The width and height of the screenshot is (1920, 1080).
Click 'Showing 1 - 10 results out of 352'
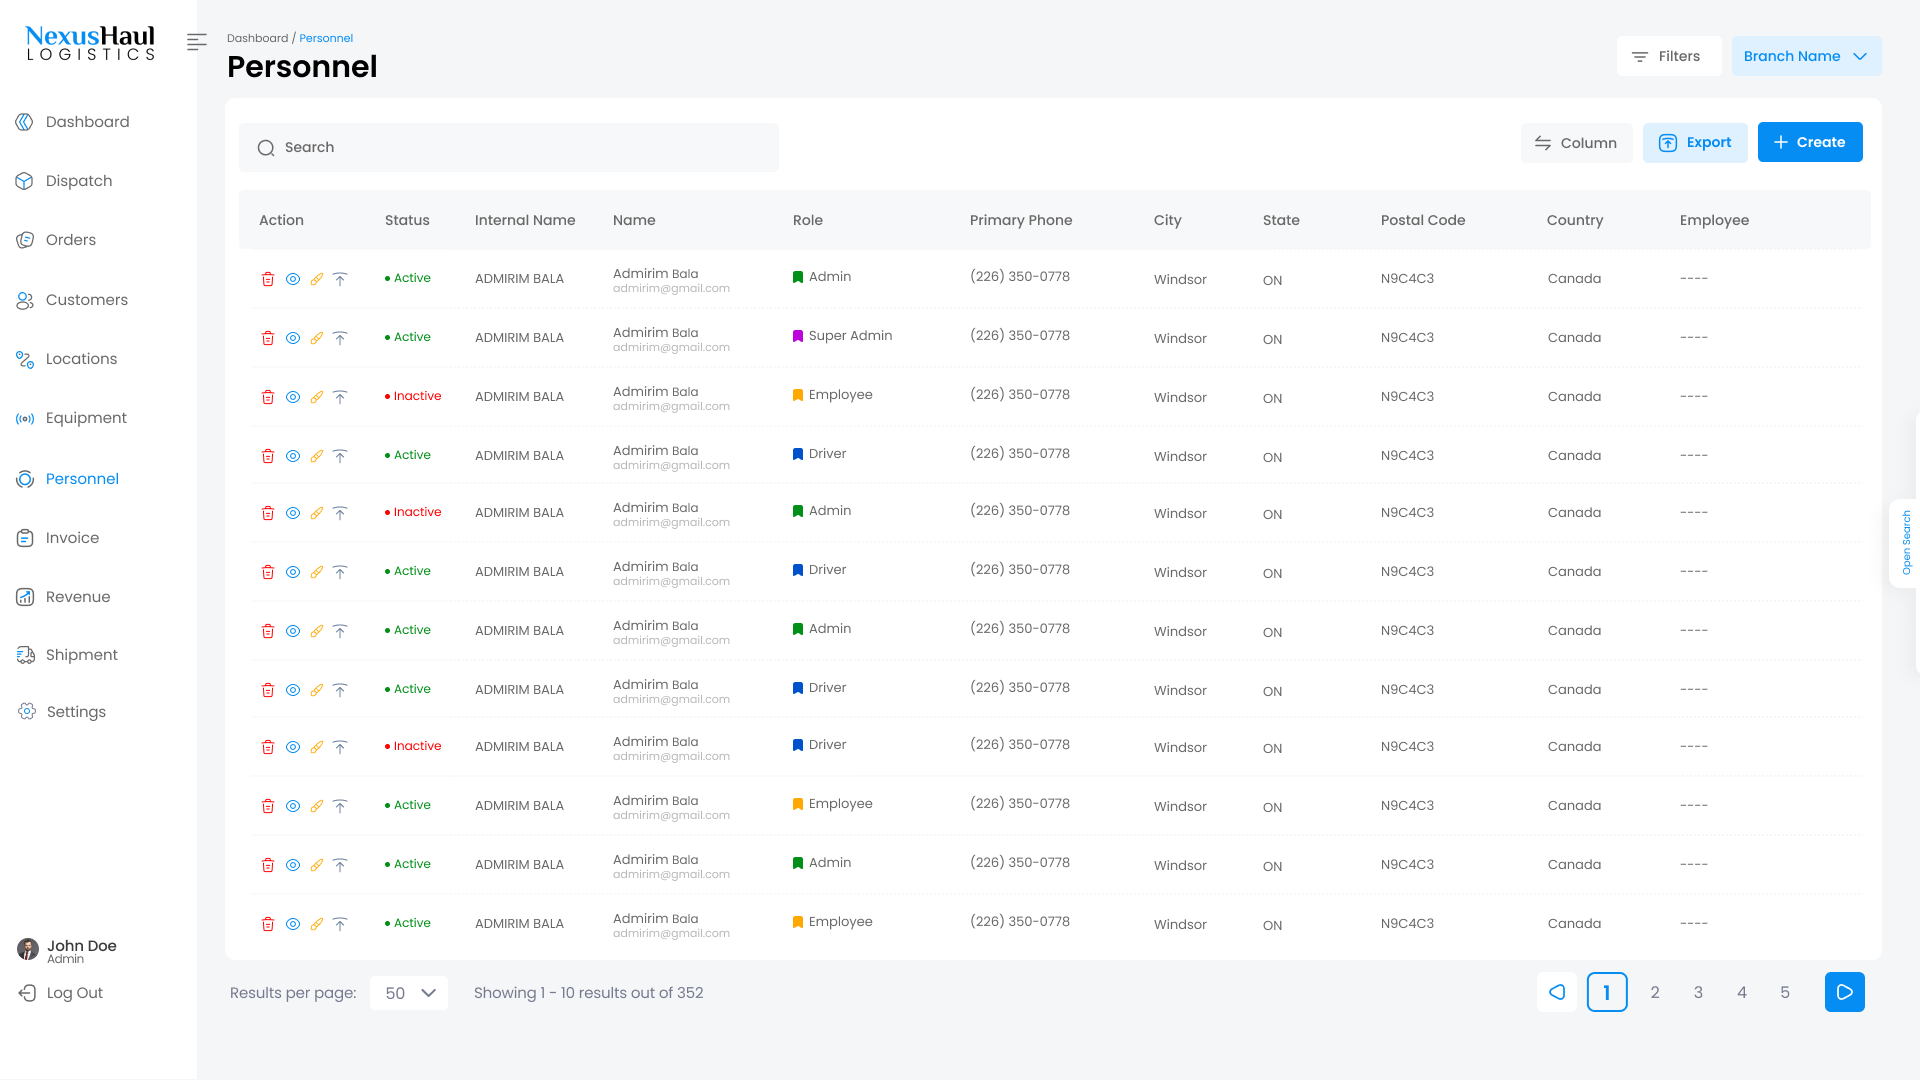pos(589,993)
